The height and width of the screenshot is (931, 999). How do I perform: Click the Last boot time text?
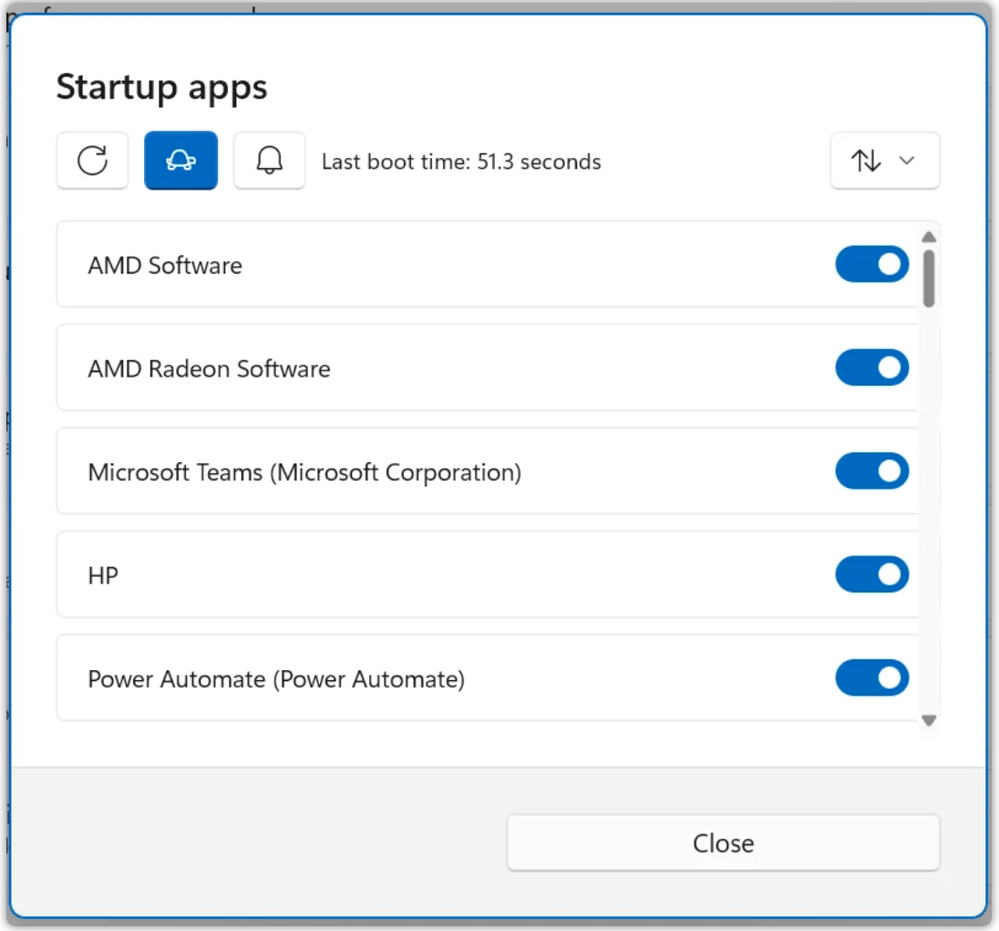coord(461,162)
